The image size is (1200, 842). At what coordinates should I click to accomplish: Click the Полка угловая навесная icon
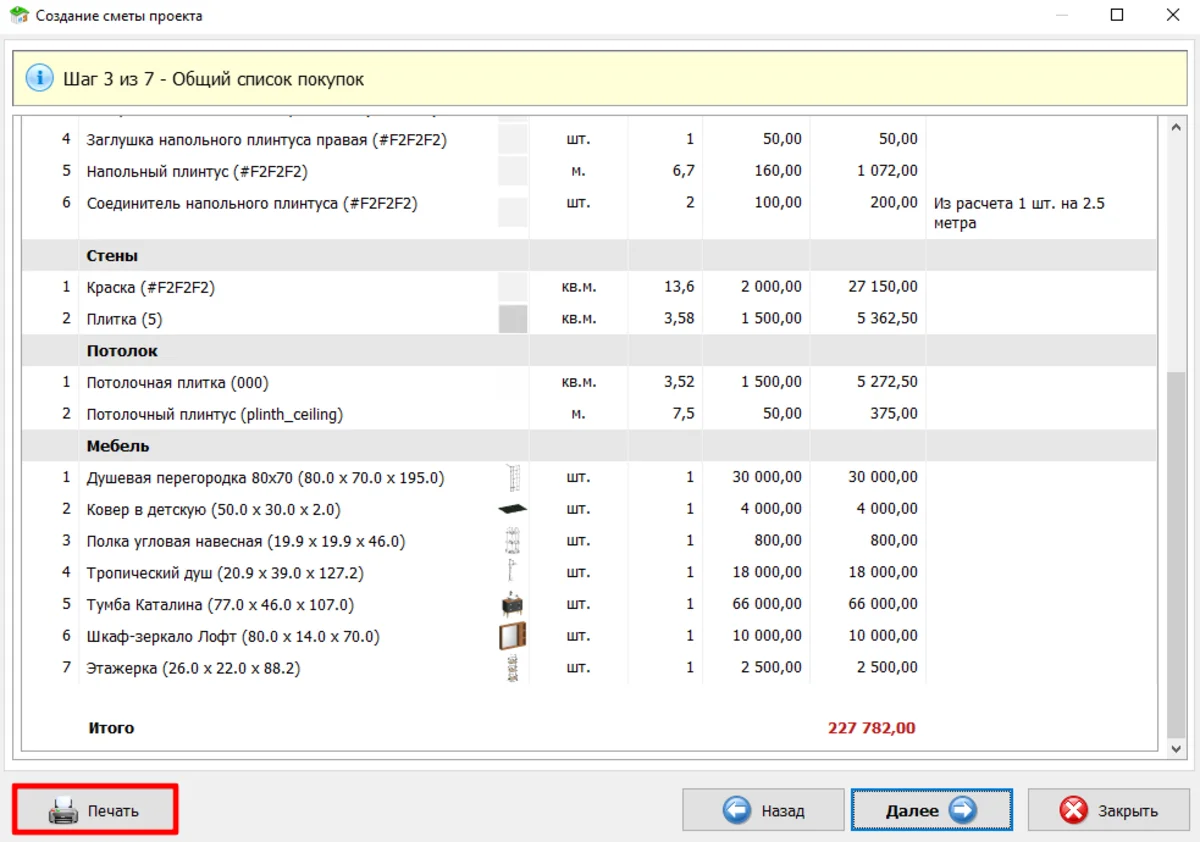(x=513, y=541)
